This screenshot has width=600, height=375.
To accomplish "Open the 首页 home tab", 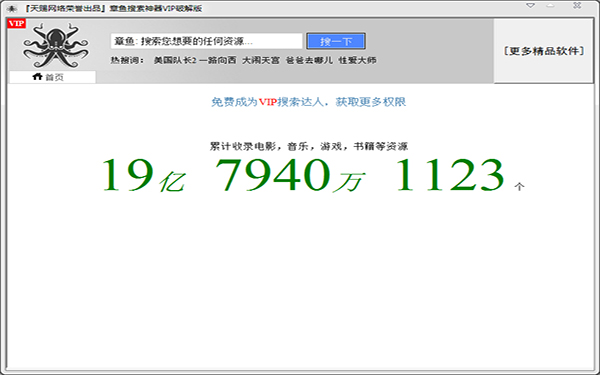I will (52, 77).
